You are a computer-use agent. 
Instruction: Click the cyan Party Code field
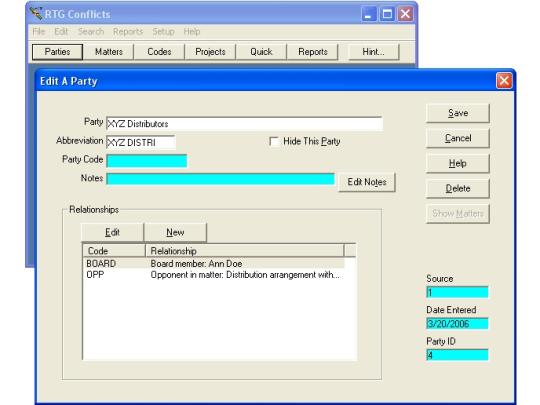(147, 161)
